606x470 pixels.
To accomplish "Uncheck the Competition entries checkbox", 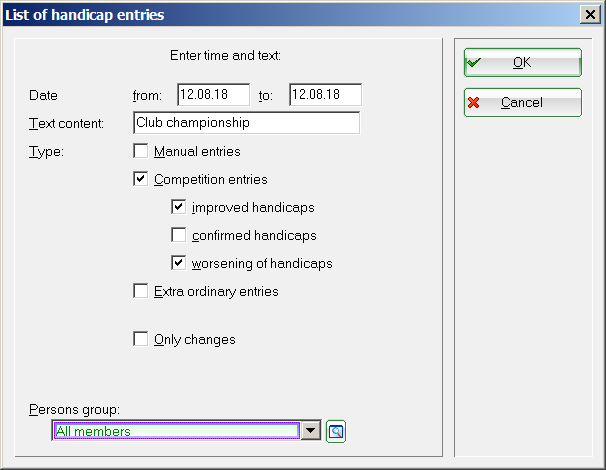I will [140, 179].
